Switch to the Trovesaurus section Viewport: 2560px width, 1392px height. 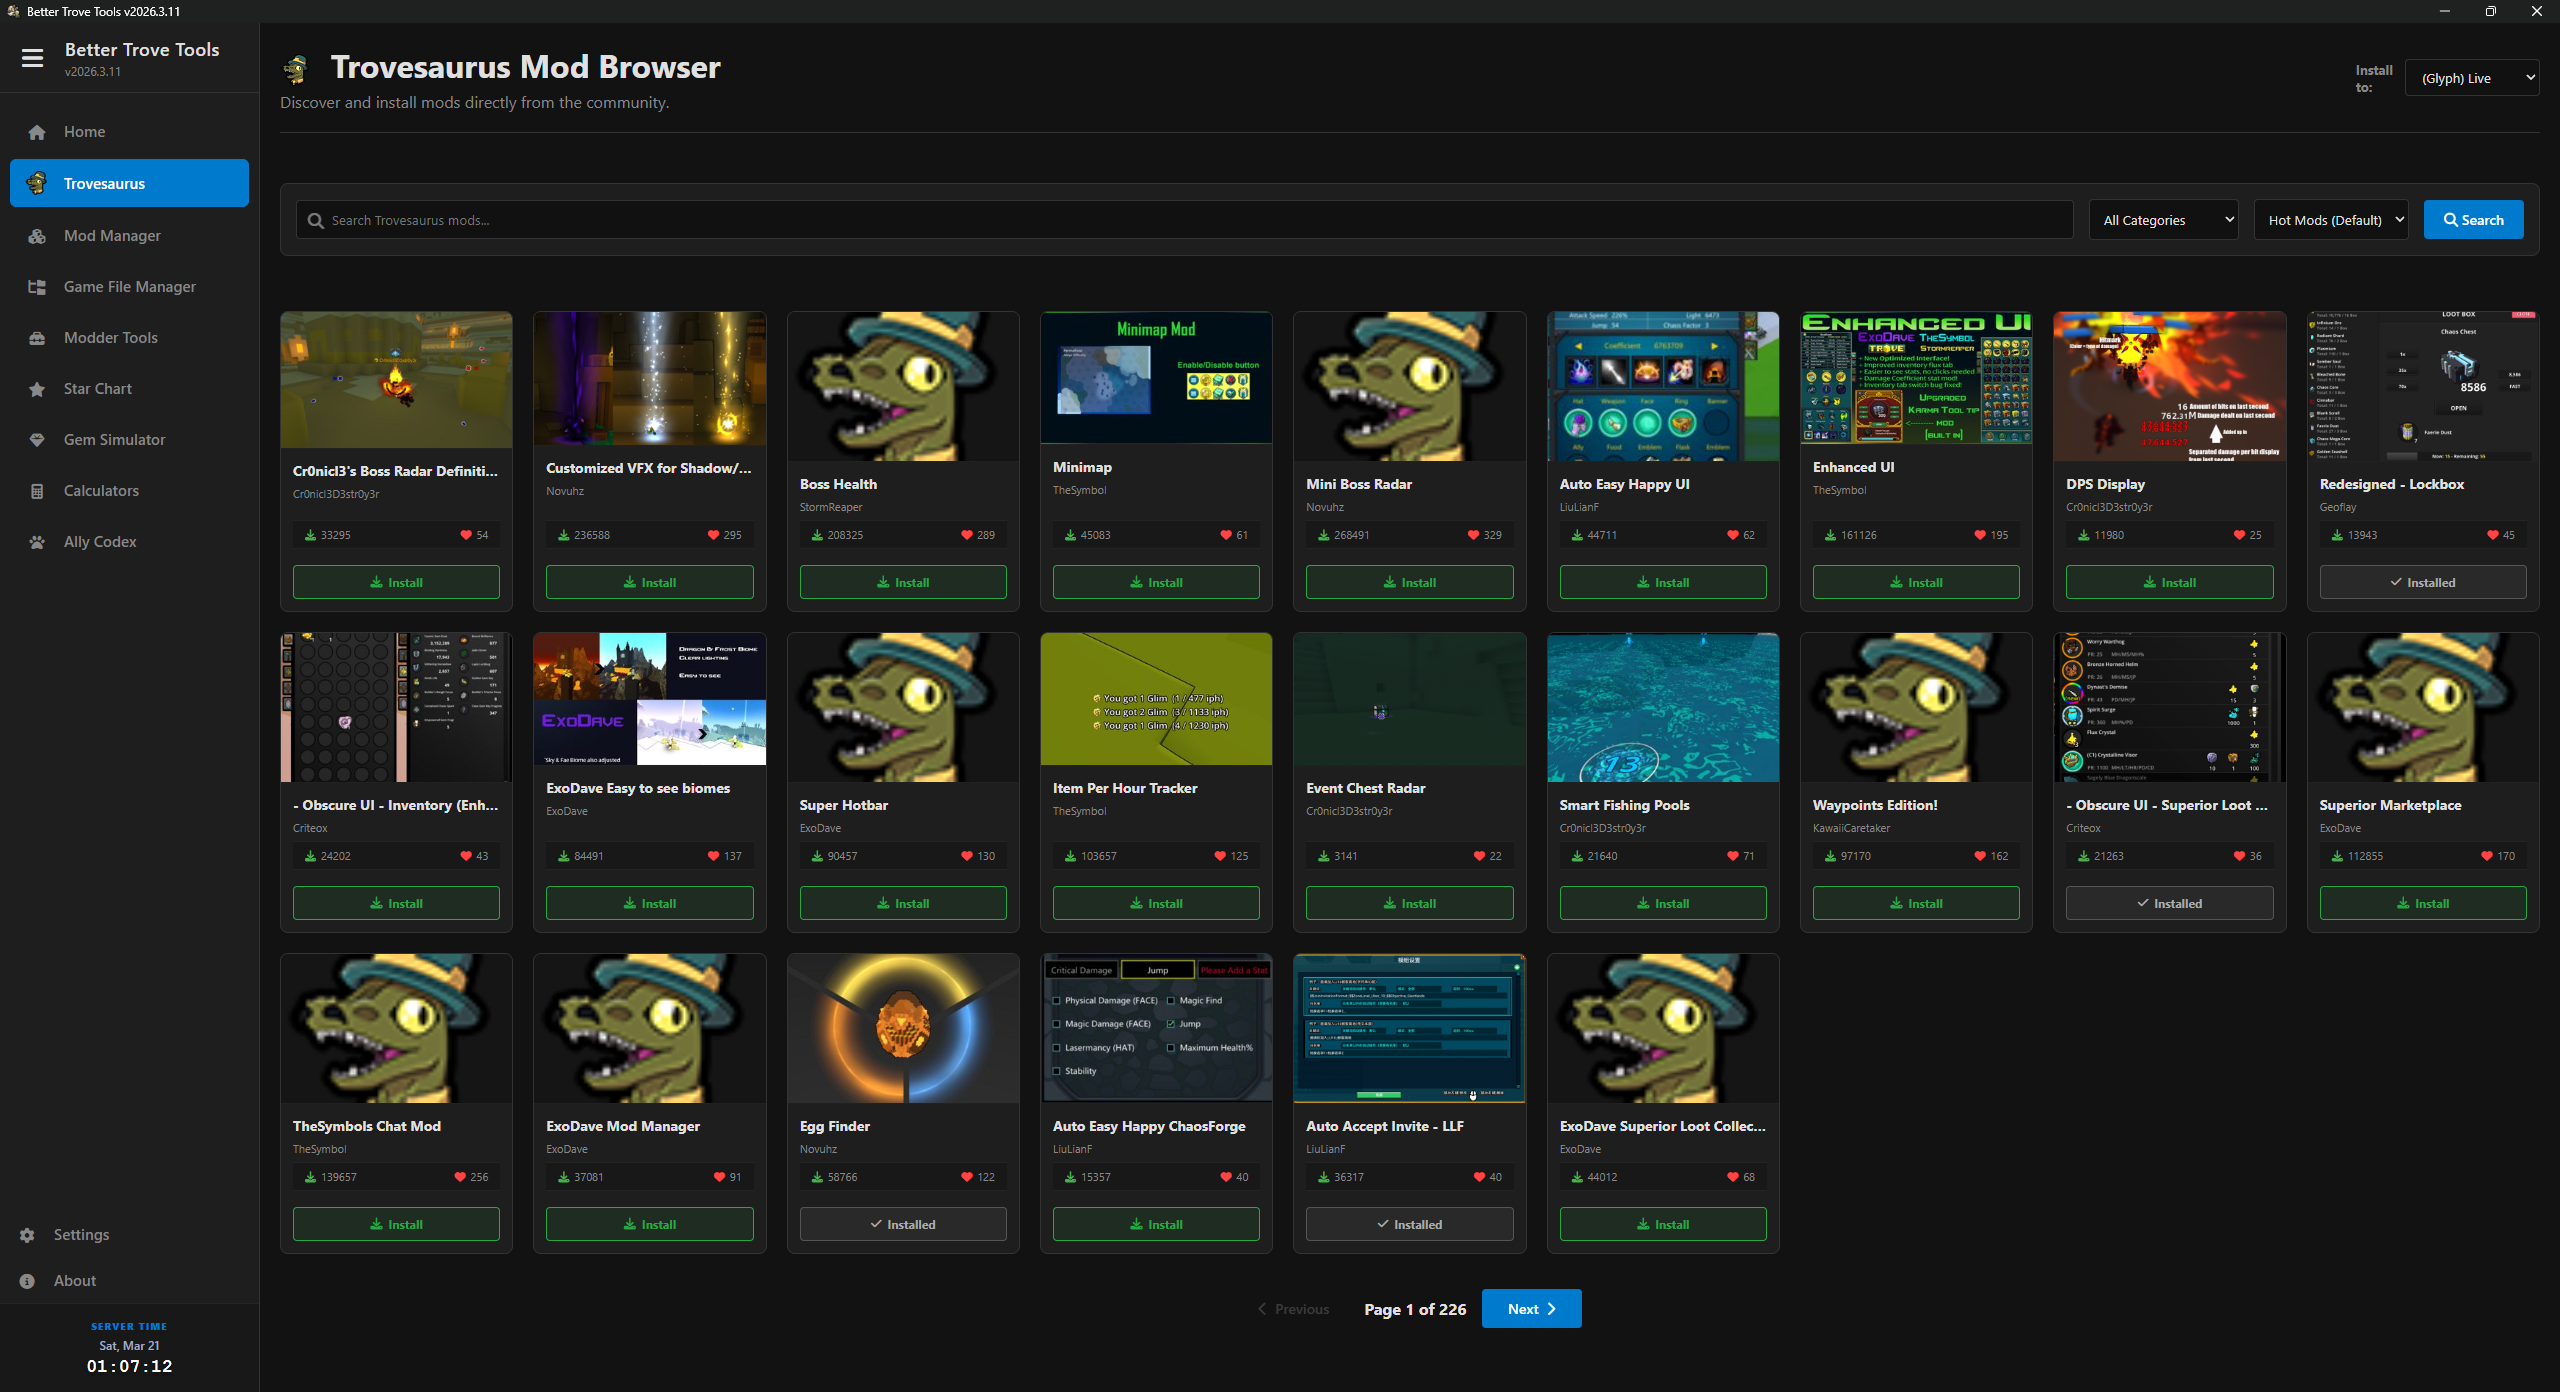click(128, 183)
